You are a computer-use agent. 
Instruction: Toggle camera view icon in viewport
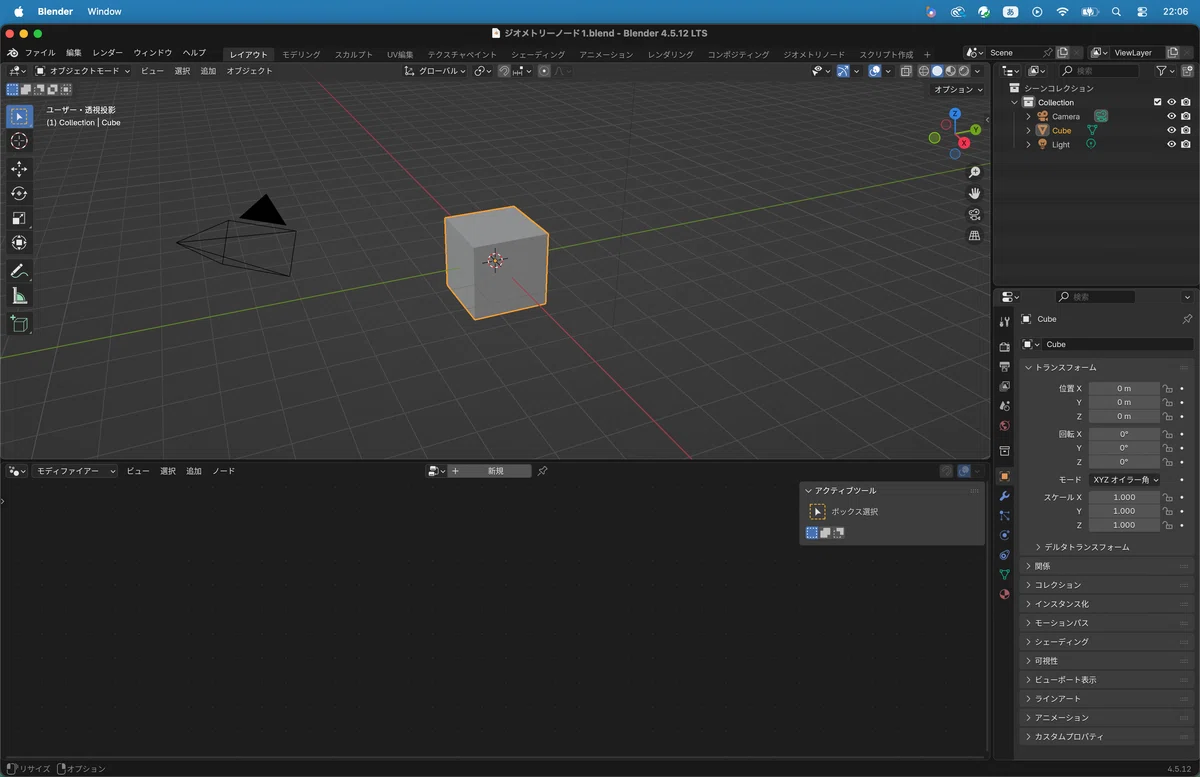975,215
